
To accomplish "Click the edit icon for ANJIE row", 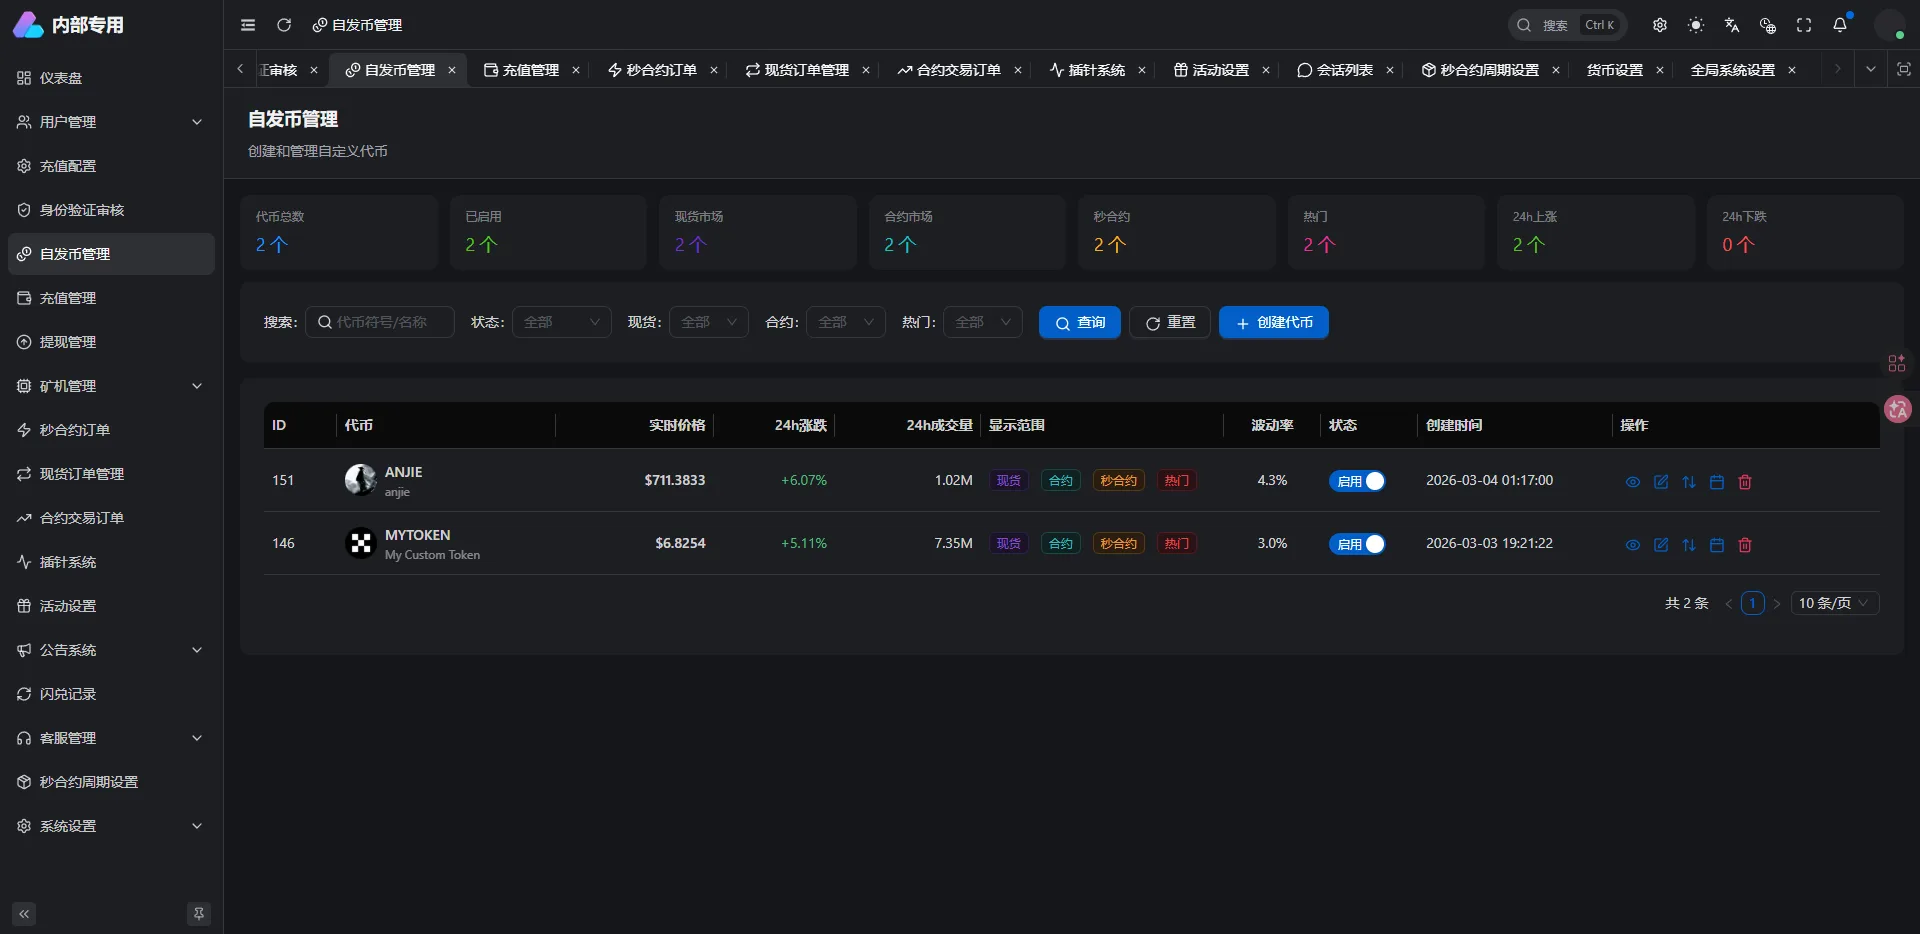I will coord(1661,482).
